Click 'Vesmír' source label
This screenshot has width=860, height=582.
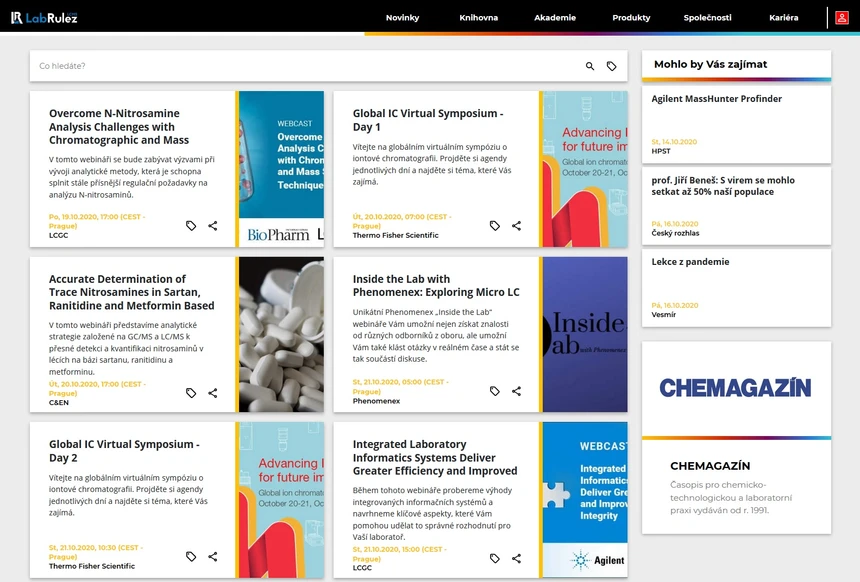(x=664, y=315)
